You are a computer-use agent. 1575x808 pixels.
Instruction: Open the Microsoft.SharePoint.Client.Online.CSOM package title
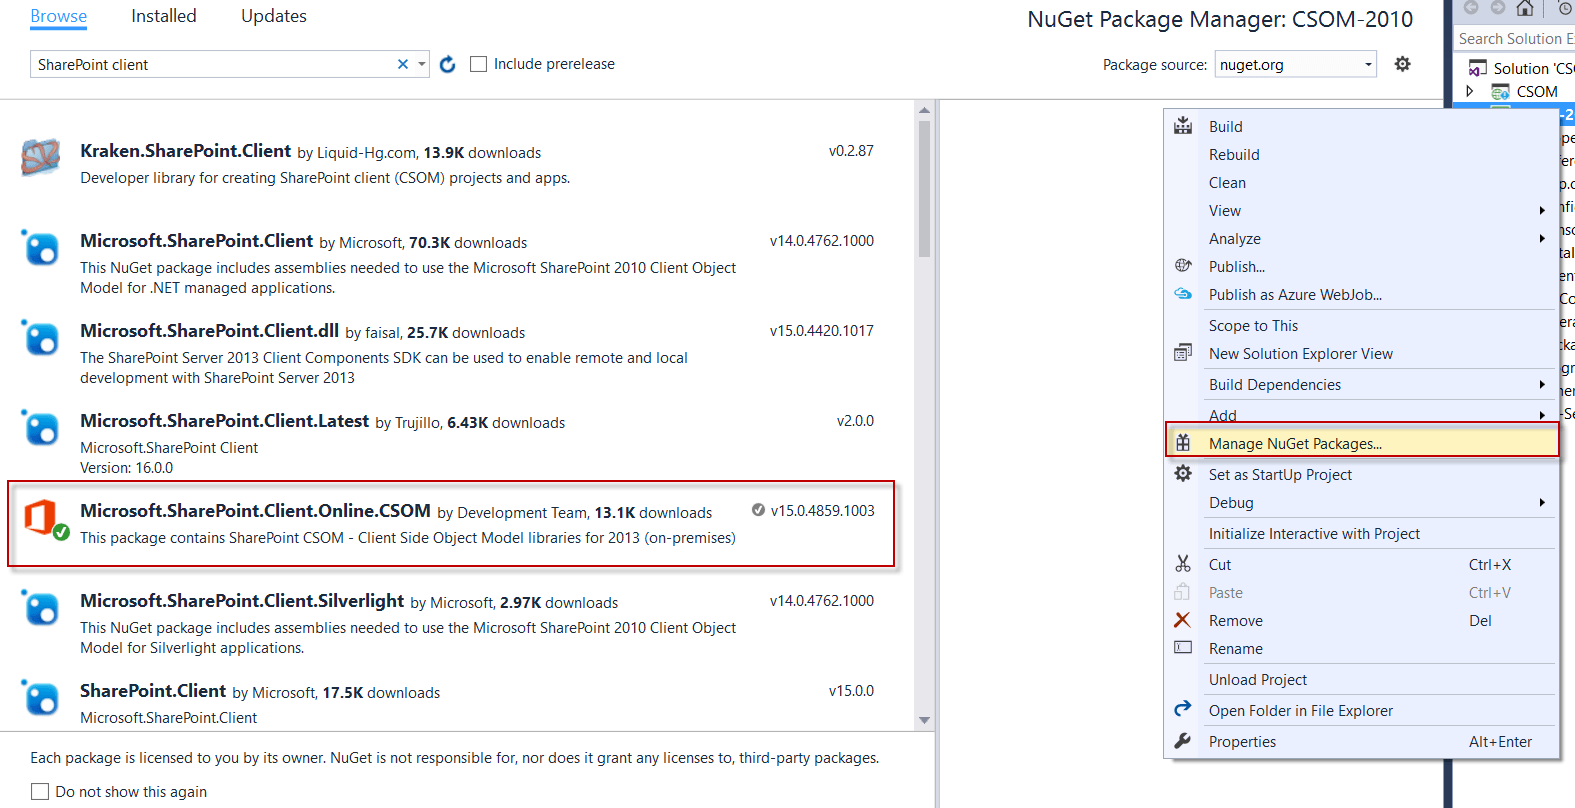pyautogui.click(x=255, y=511)
